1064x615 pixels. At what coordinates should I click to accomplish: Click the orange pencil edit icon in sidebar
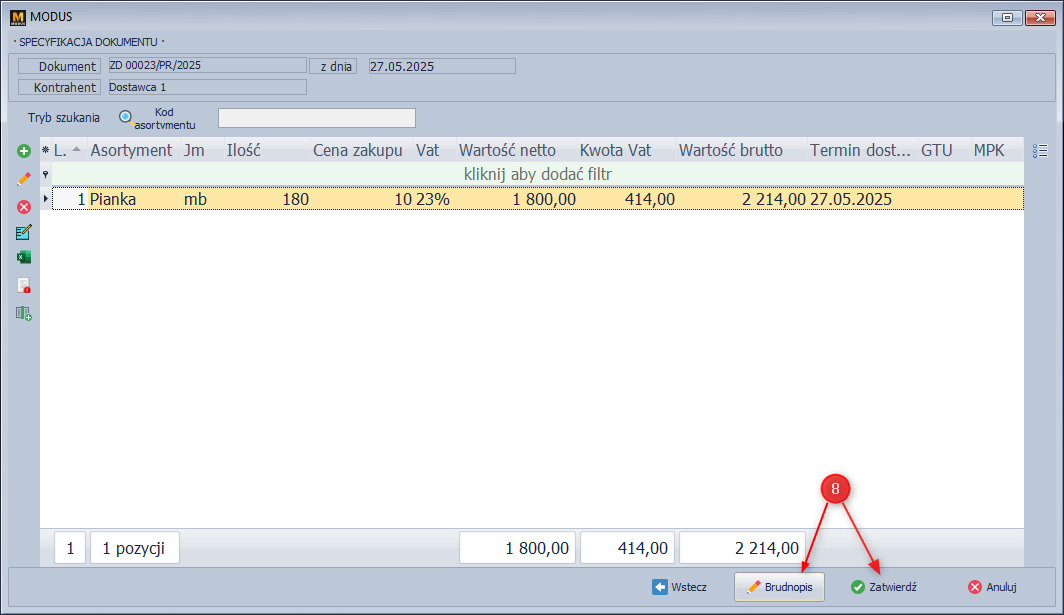[24, 179]
